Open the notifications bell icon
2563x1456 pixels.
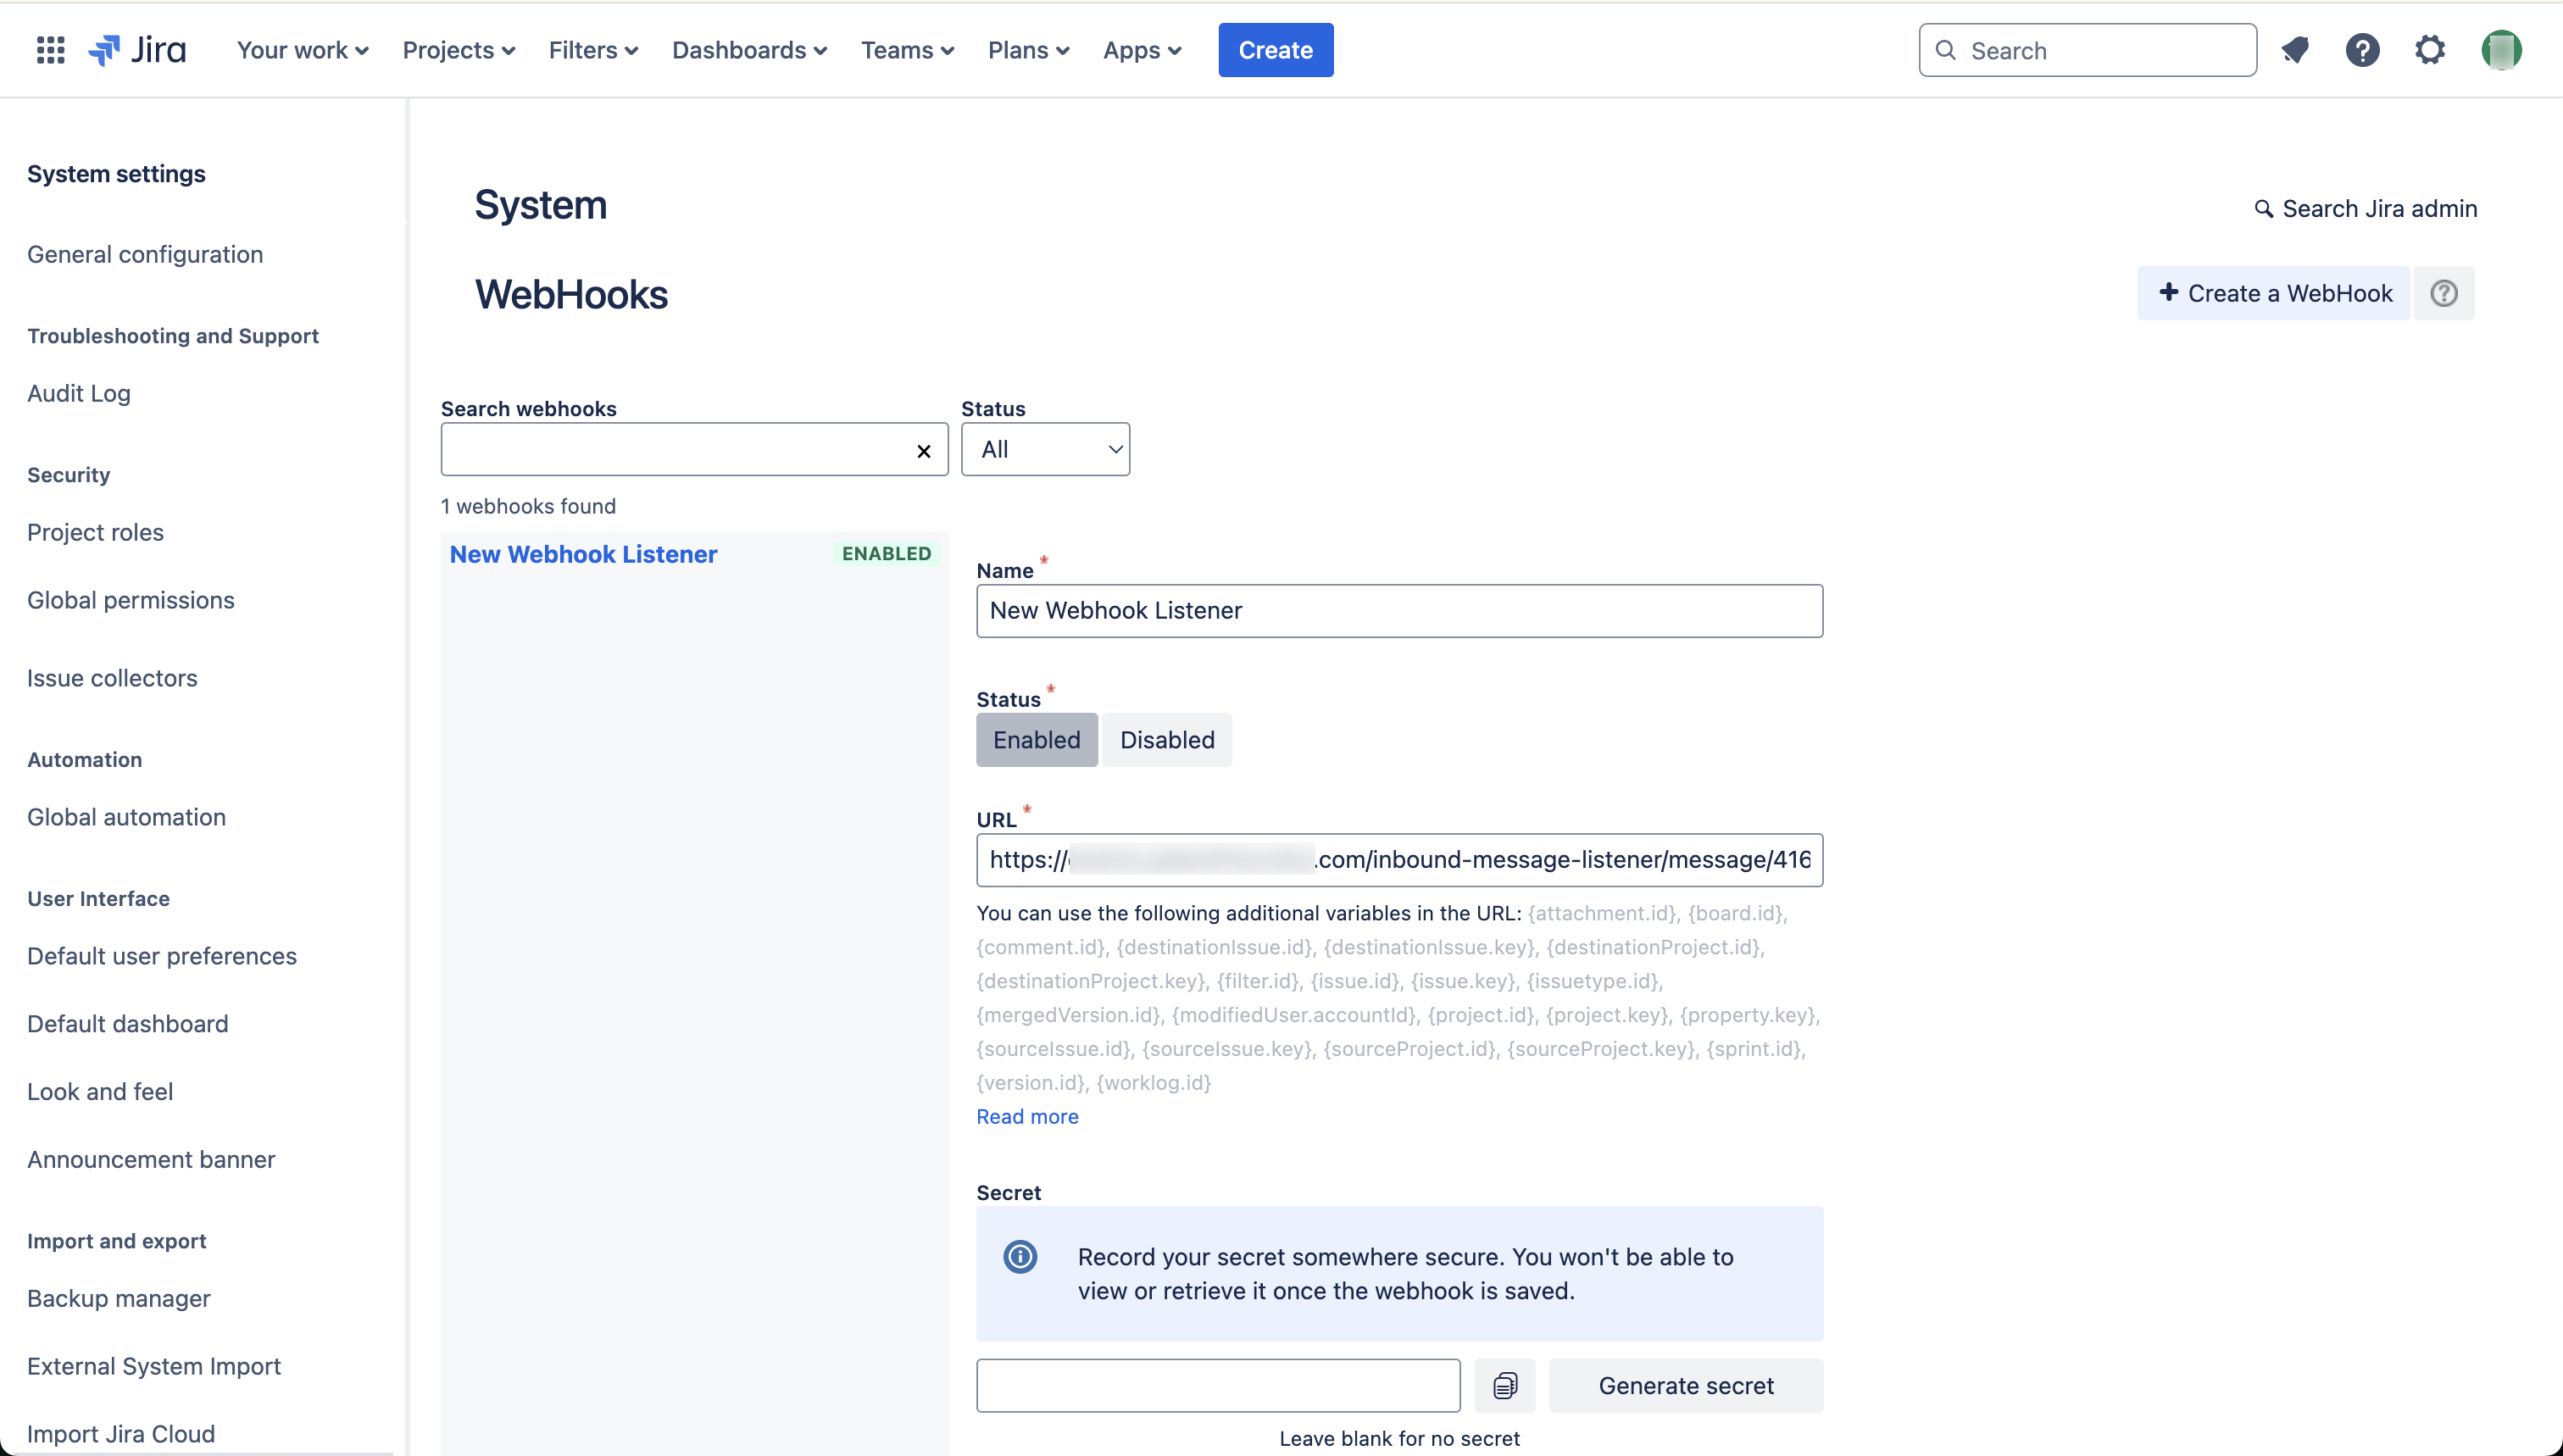[2295, 50]
